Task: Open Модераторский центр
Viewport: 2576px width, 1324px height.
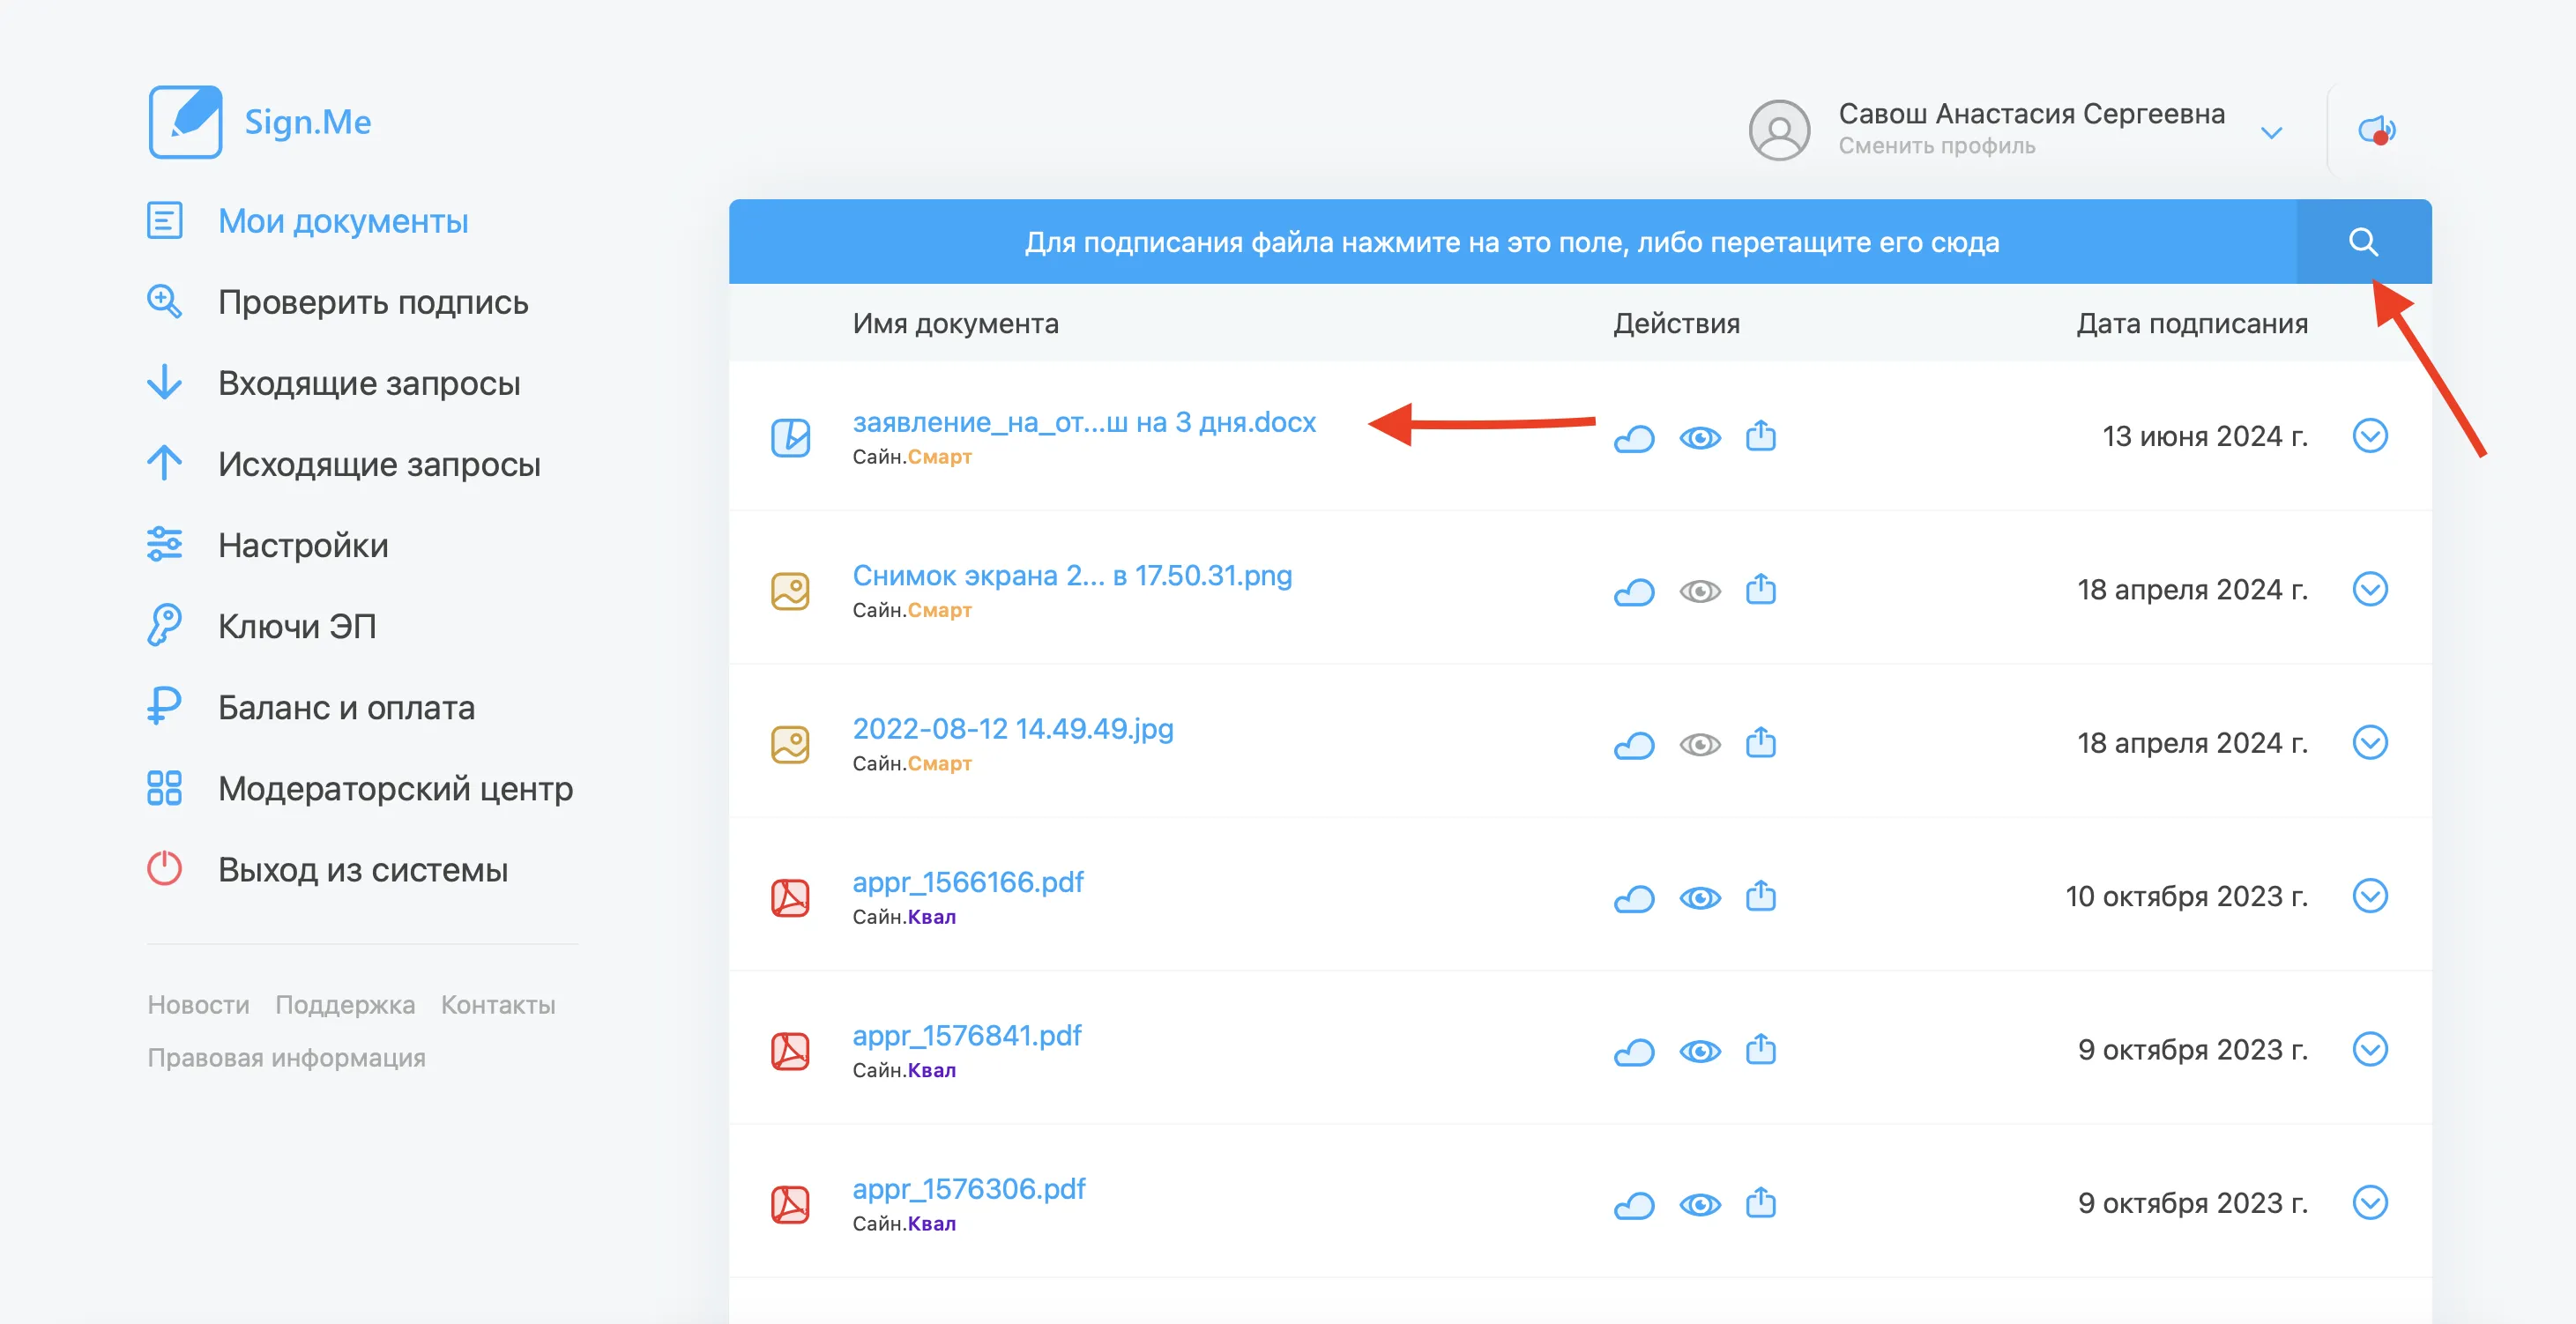Action: click(395, 788)
